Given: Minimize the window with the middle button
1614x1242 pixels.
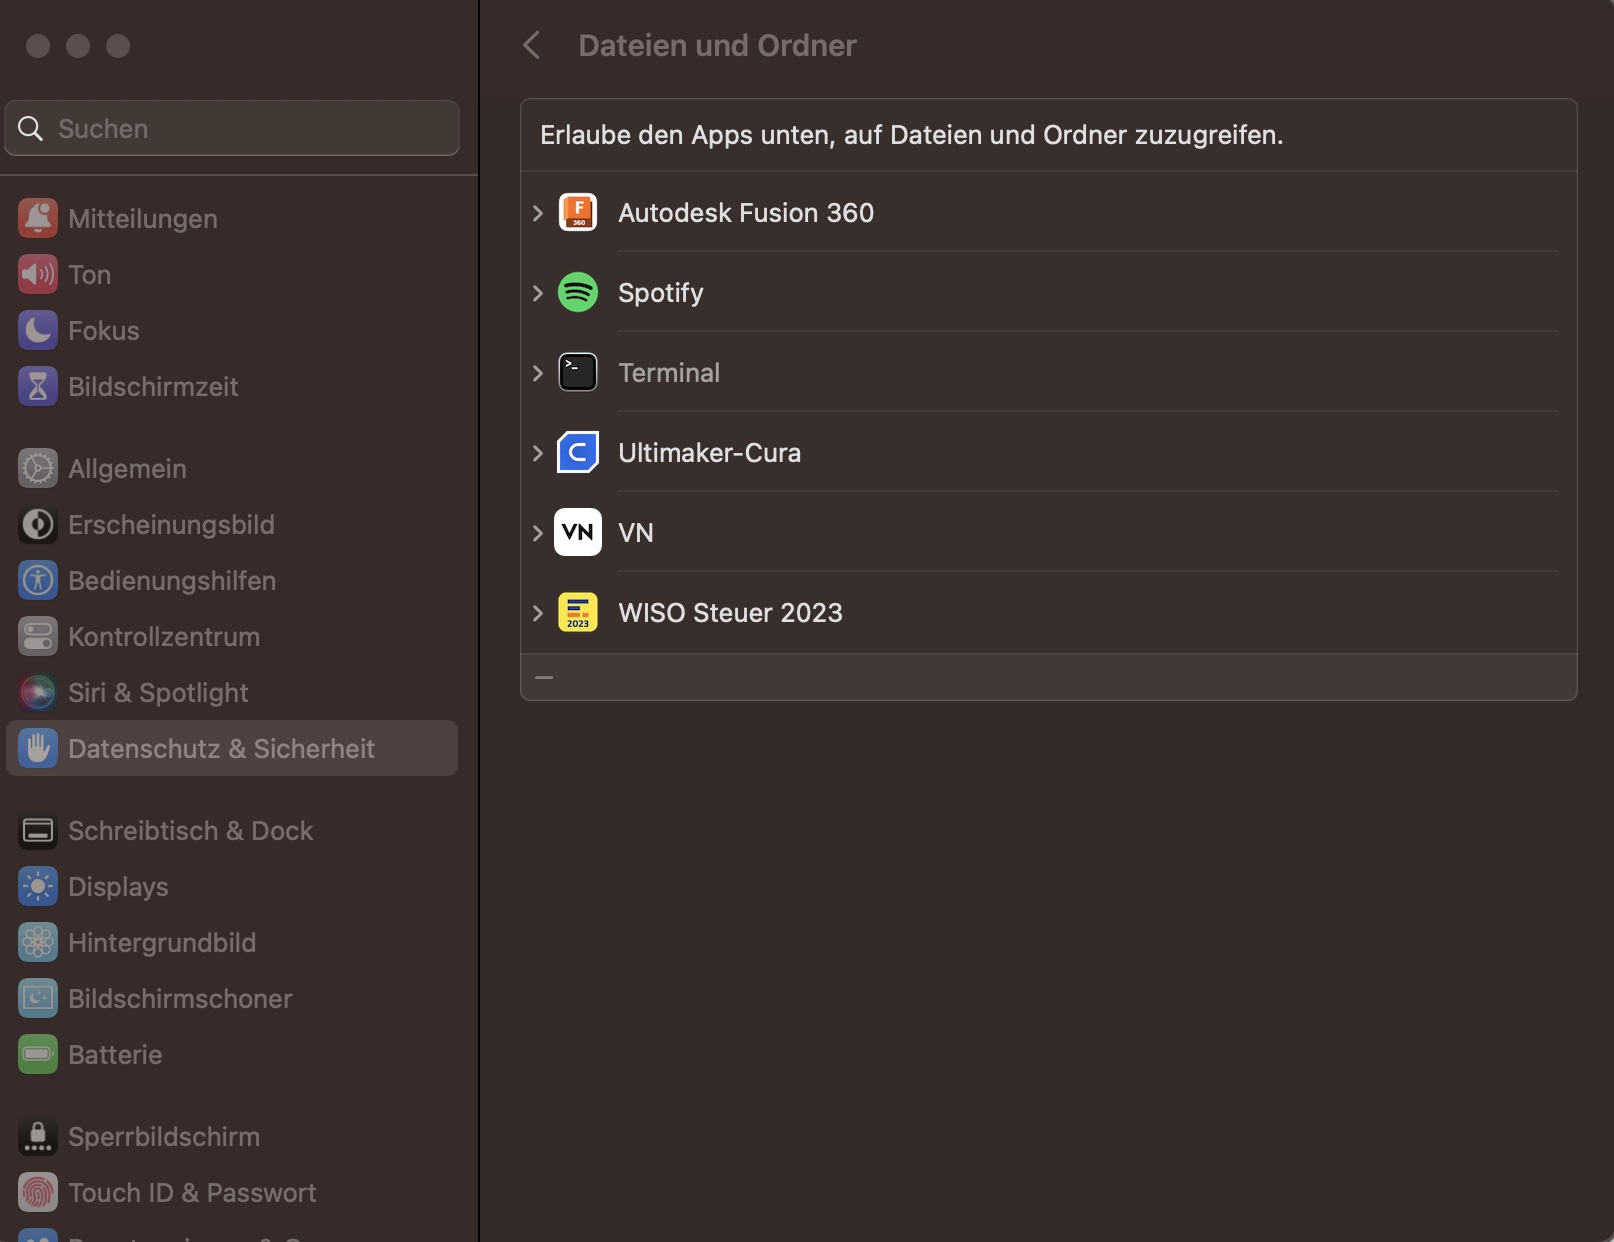Looking at the screenshot, I should point(78,46).
